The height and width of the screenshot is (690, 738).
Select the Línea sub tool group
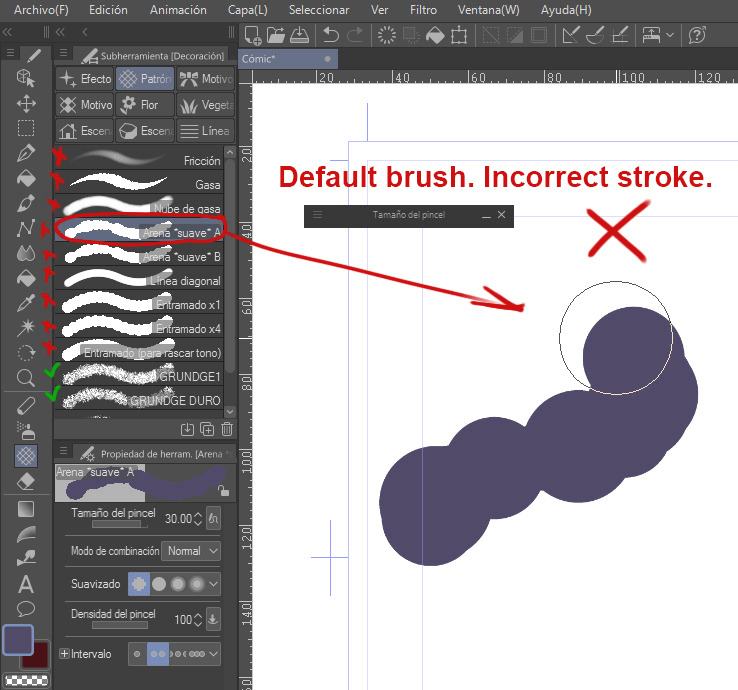click(205, 131)
